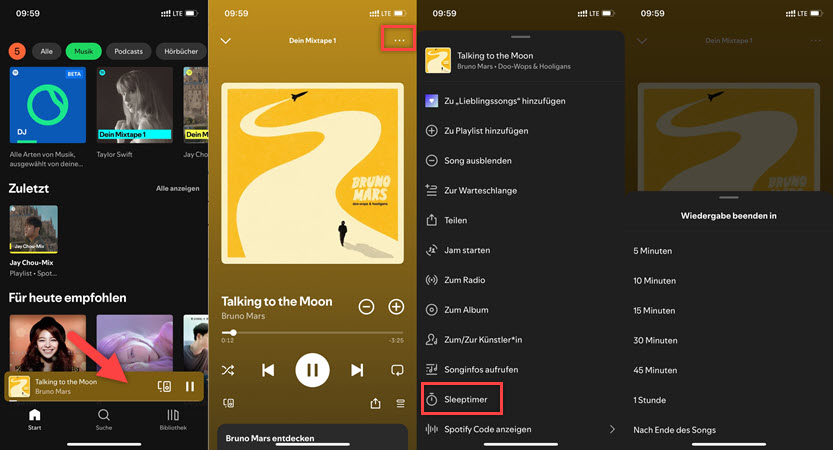This screenshot has width=833, height=450.
Task: Tap the disc icon next to Zum Album
Action: (431, 310)
